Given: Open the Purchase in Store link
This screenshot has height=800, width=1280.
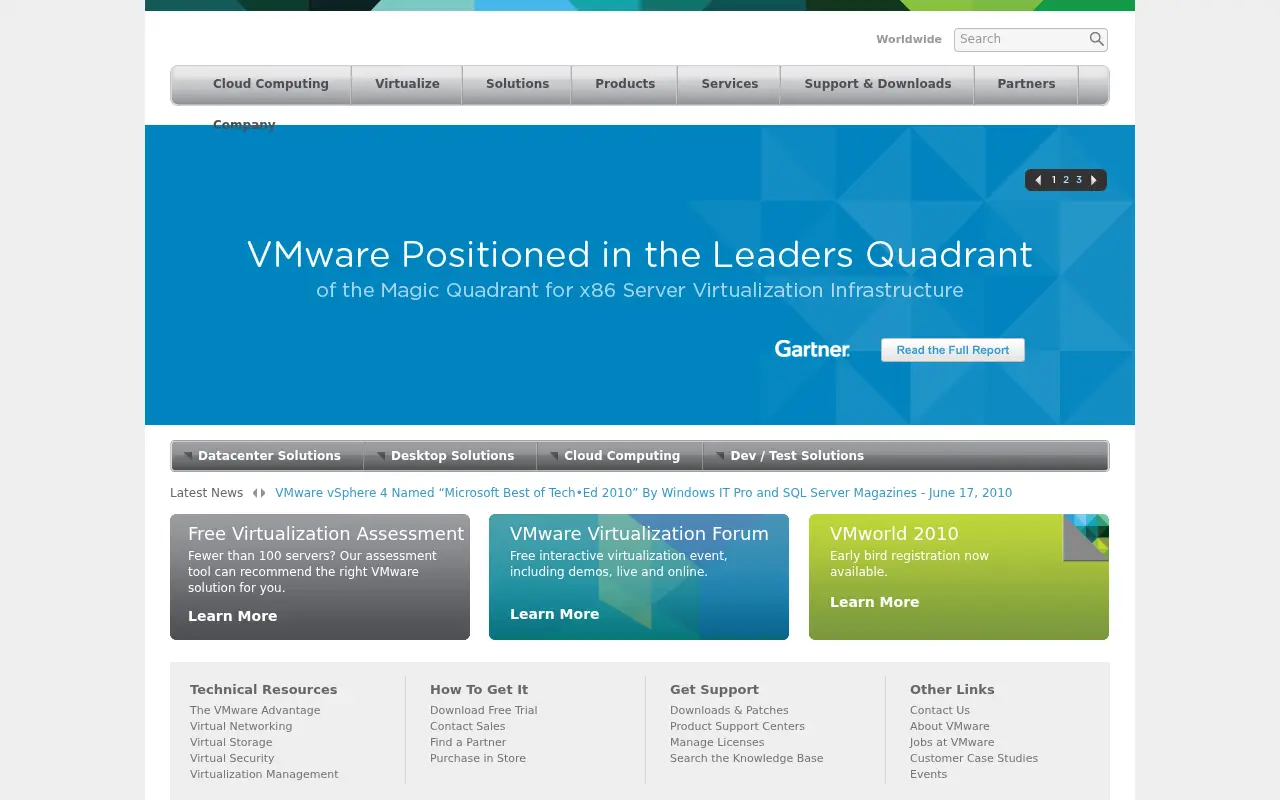Looking at the screenshot, I should point(478,758).
